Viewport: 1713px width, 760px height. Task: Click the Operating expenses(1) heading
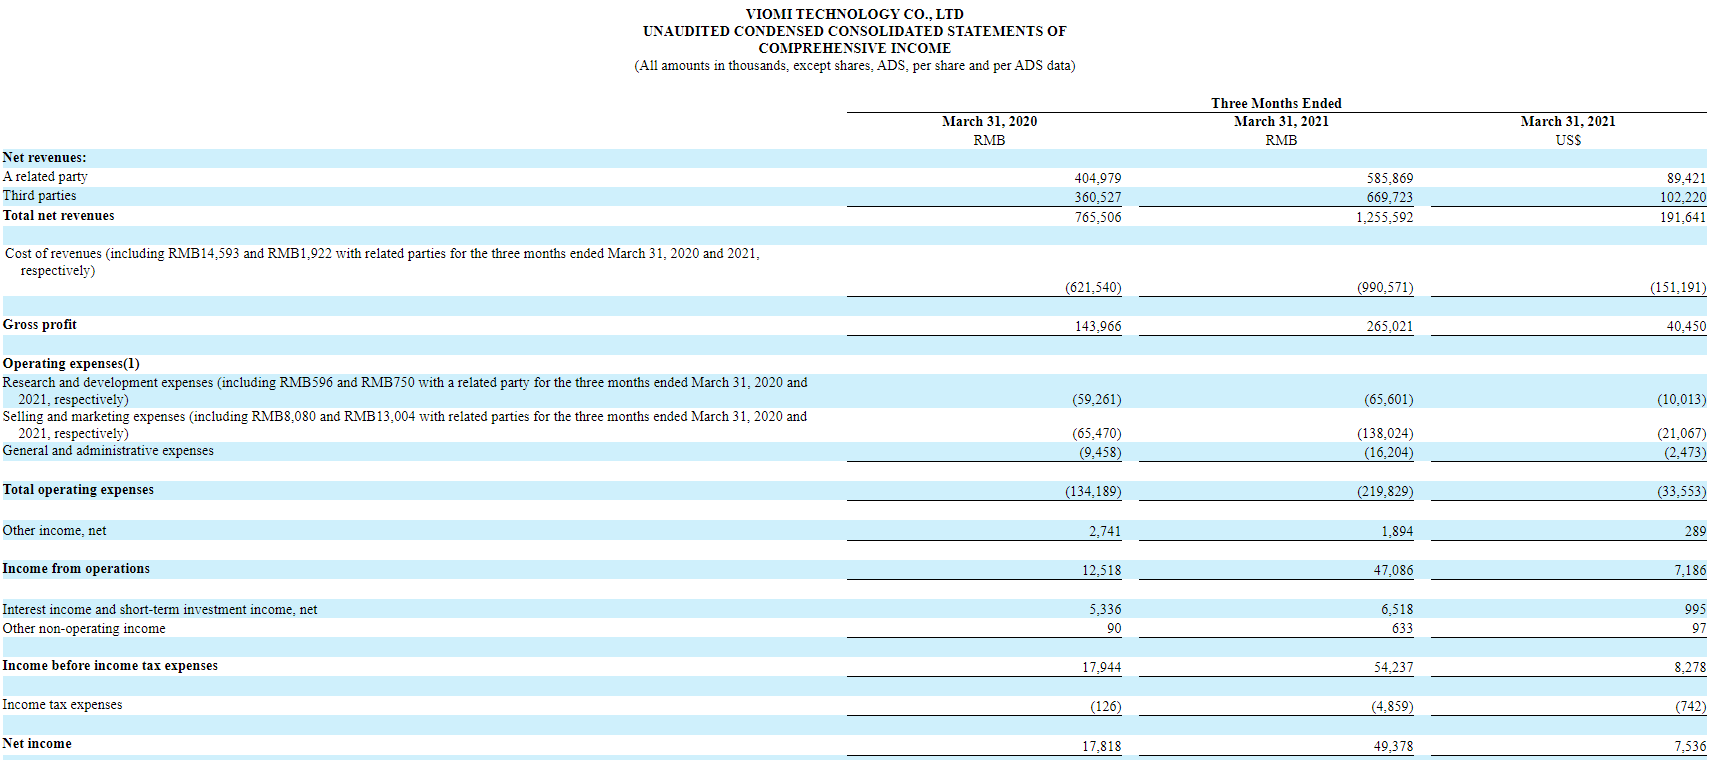71,364
